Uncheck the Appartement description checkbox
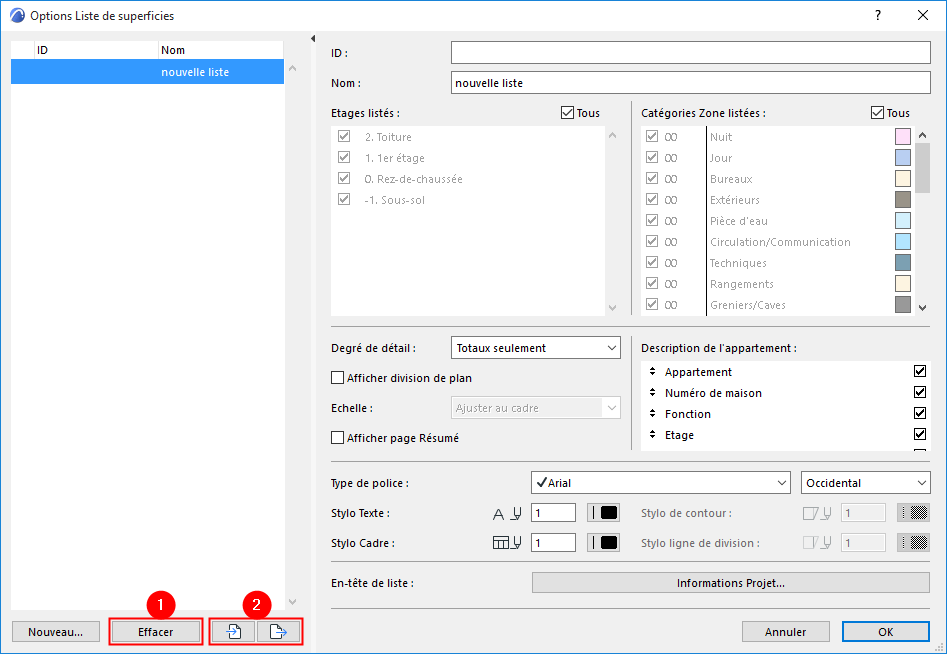 click(920, 371)
